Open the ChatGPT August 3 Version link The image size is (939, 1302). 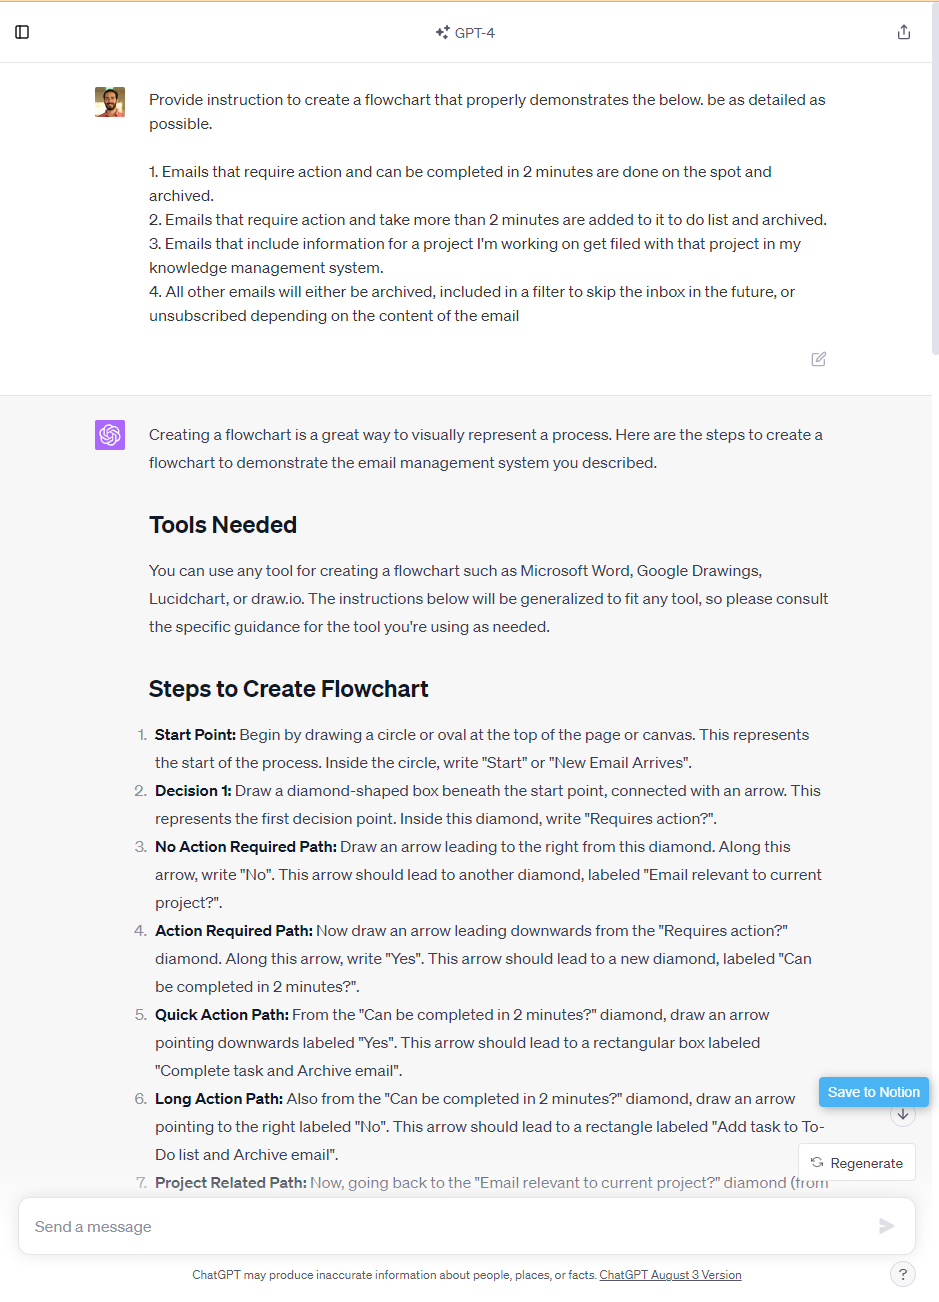[669, 1274]
